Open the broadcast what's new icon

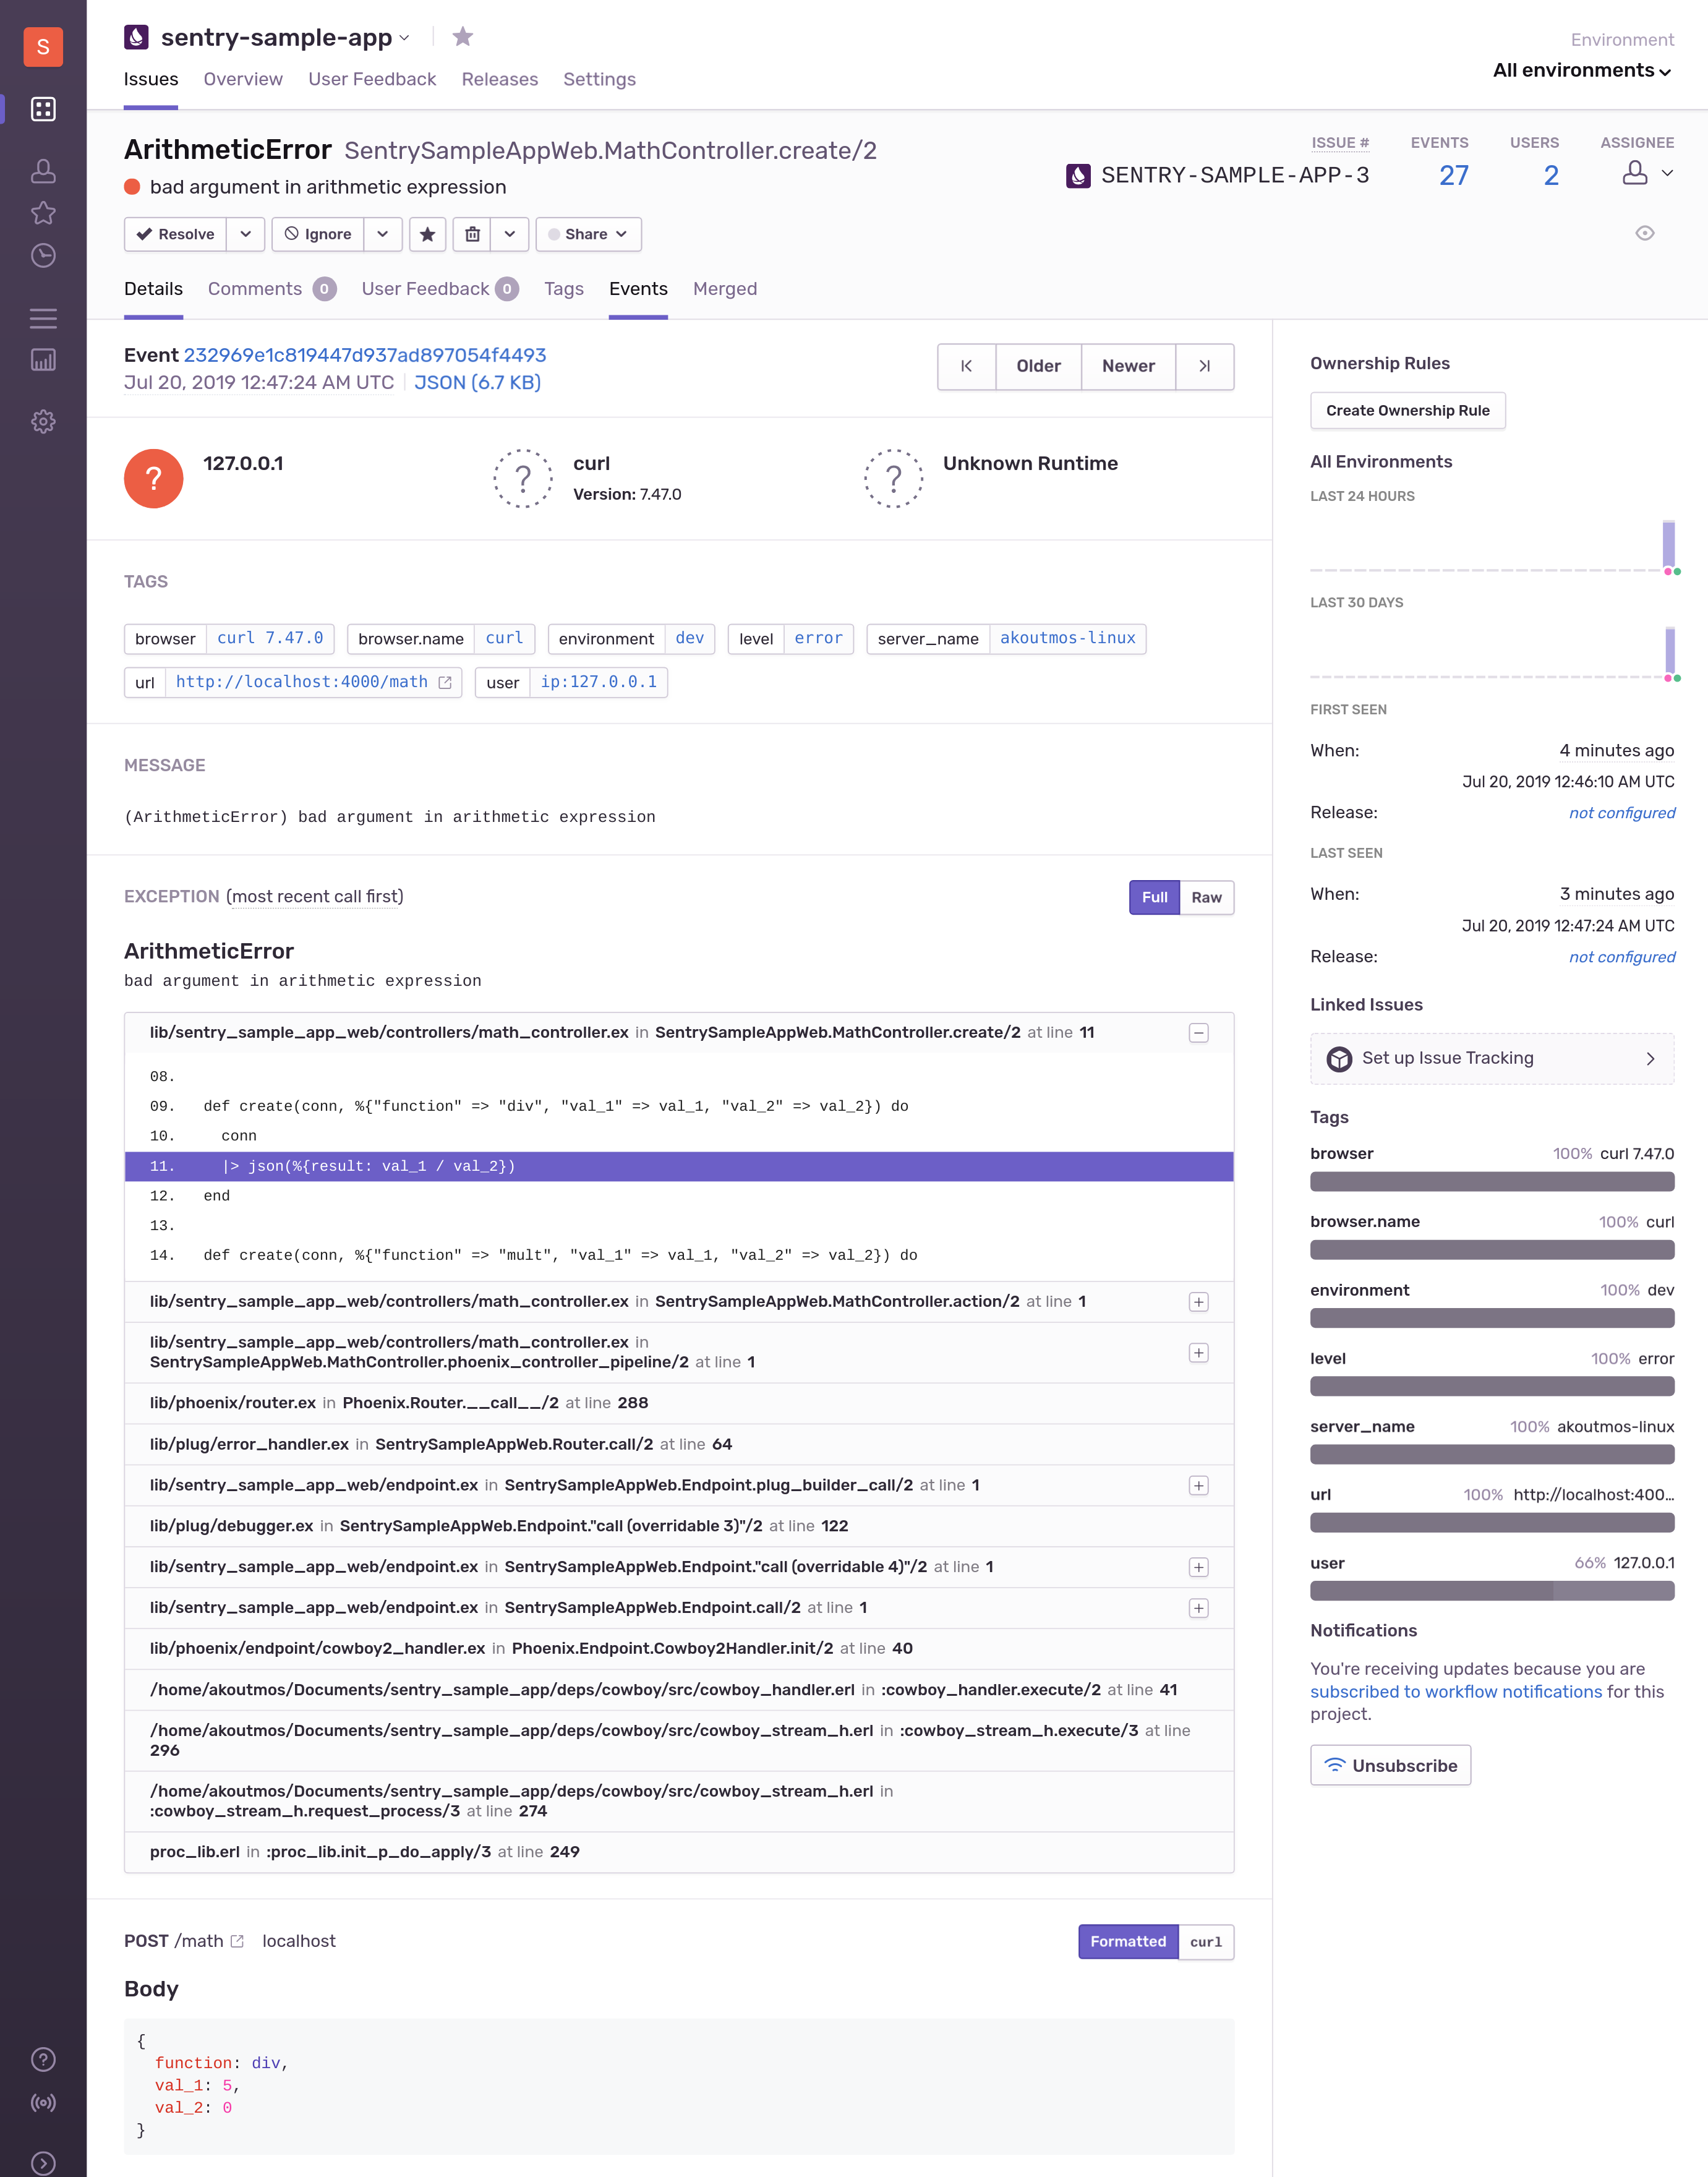click(x=43, y=2102)
